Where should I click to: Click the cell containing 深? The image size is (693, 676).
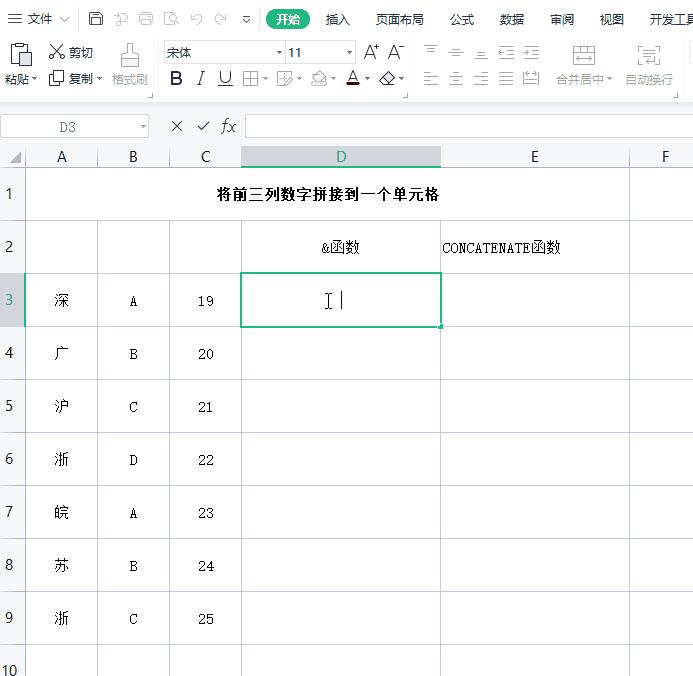point(61,300)
